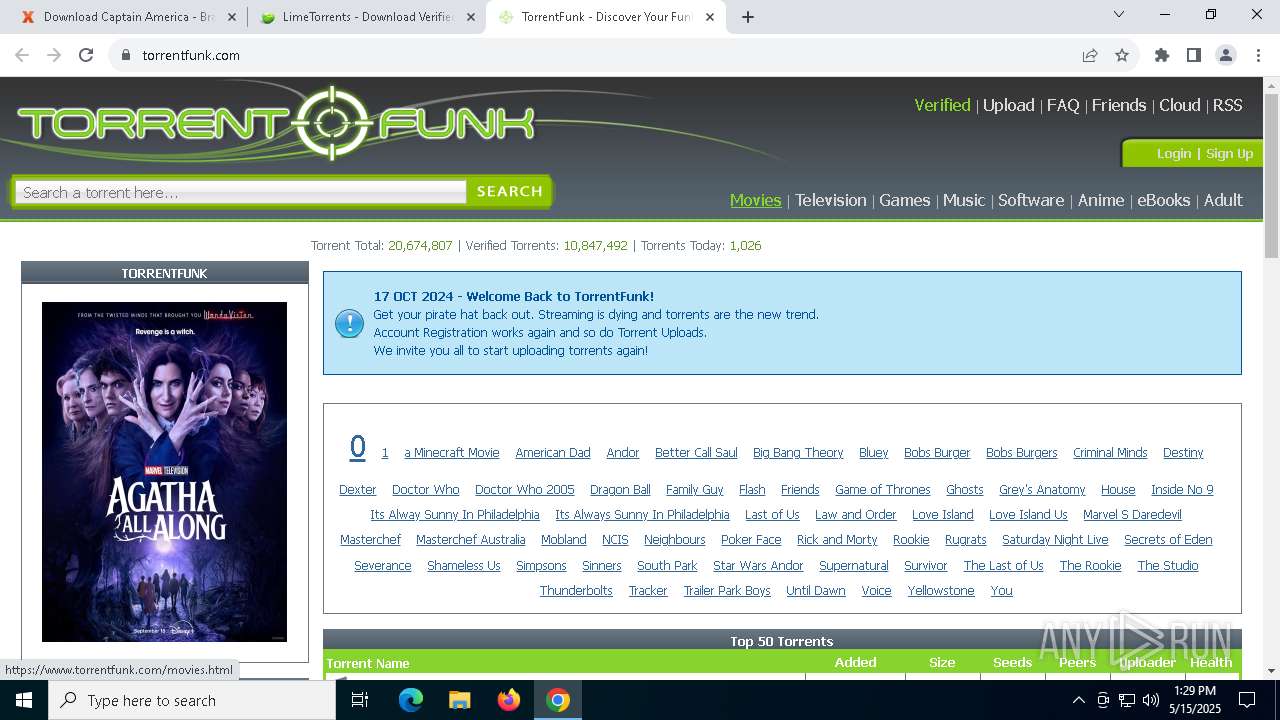
Task: Open the Upload link
Action: pyautogui.click(x=1008, y=105)
